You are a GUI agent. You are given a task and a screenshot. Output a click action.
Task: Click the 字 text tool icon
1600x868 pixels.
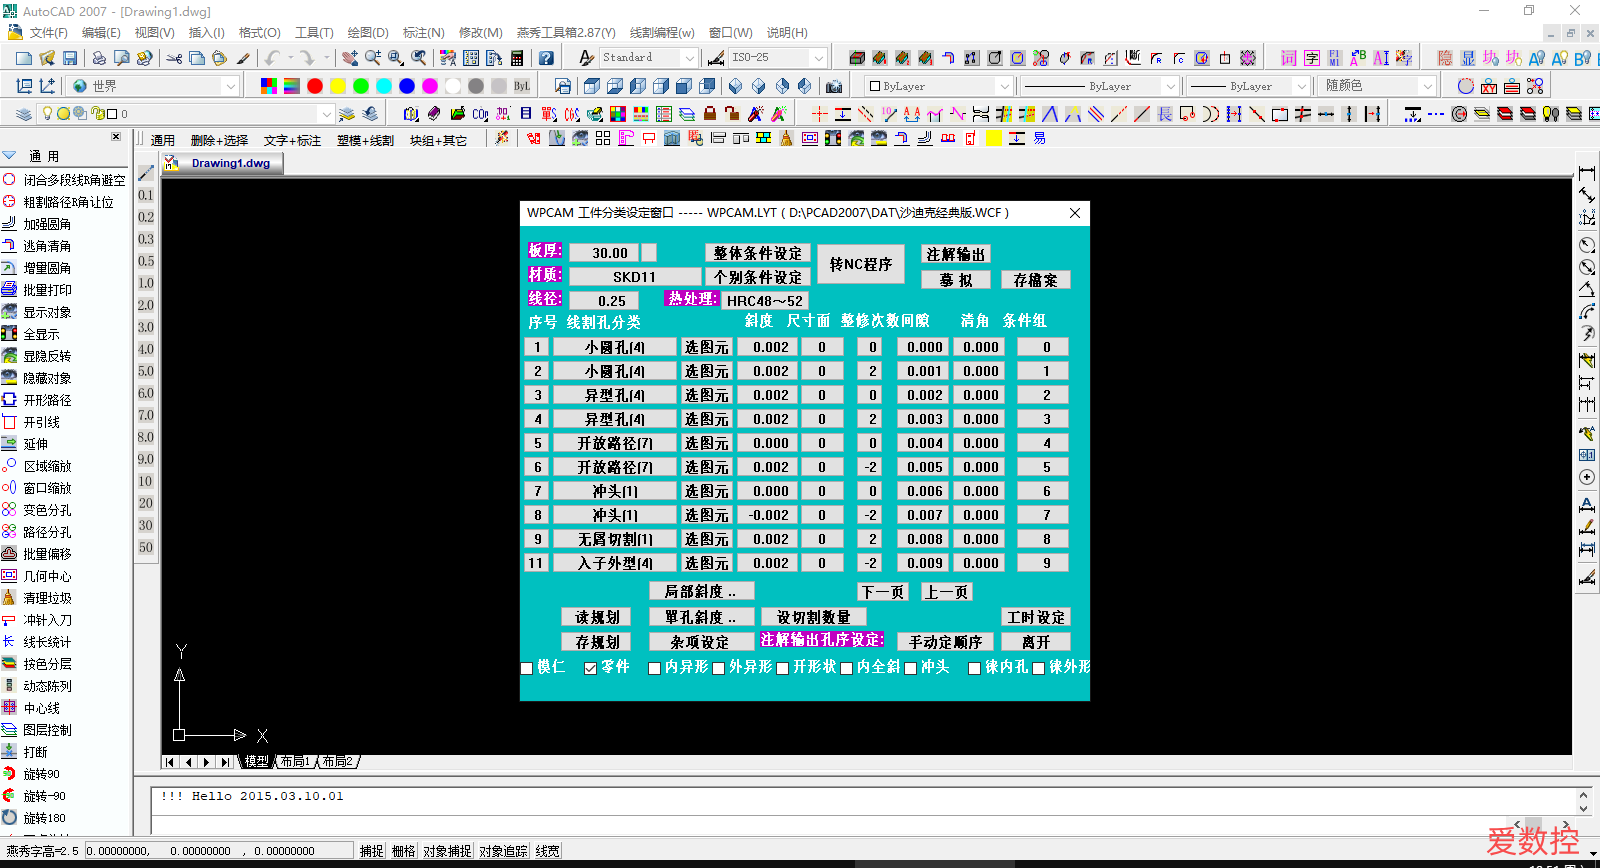1312,58
